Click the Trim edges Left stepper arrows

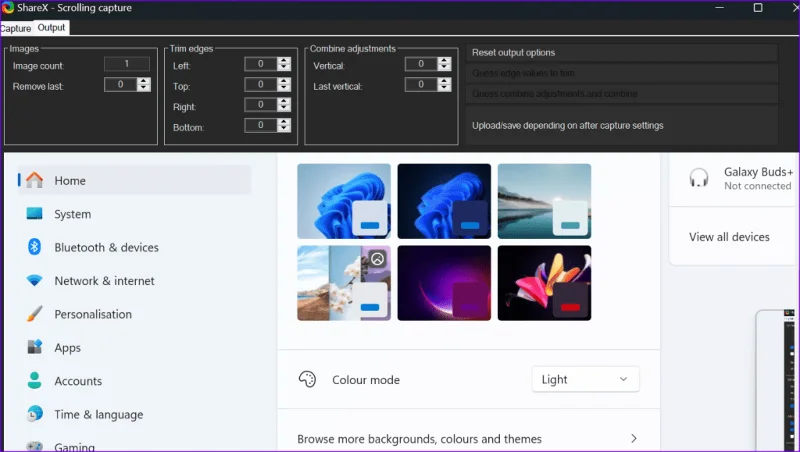[x=284, y=64]
